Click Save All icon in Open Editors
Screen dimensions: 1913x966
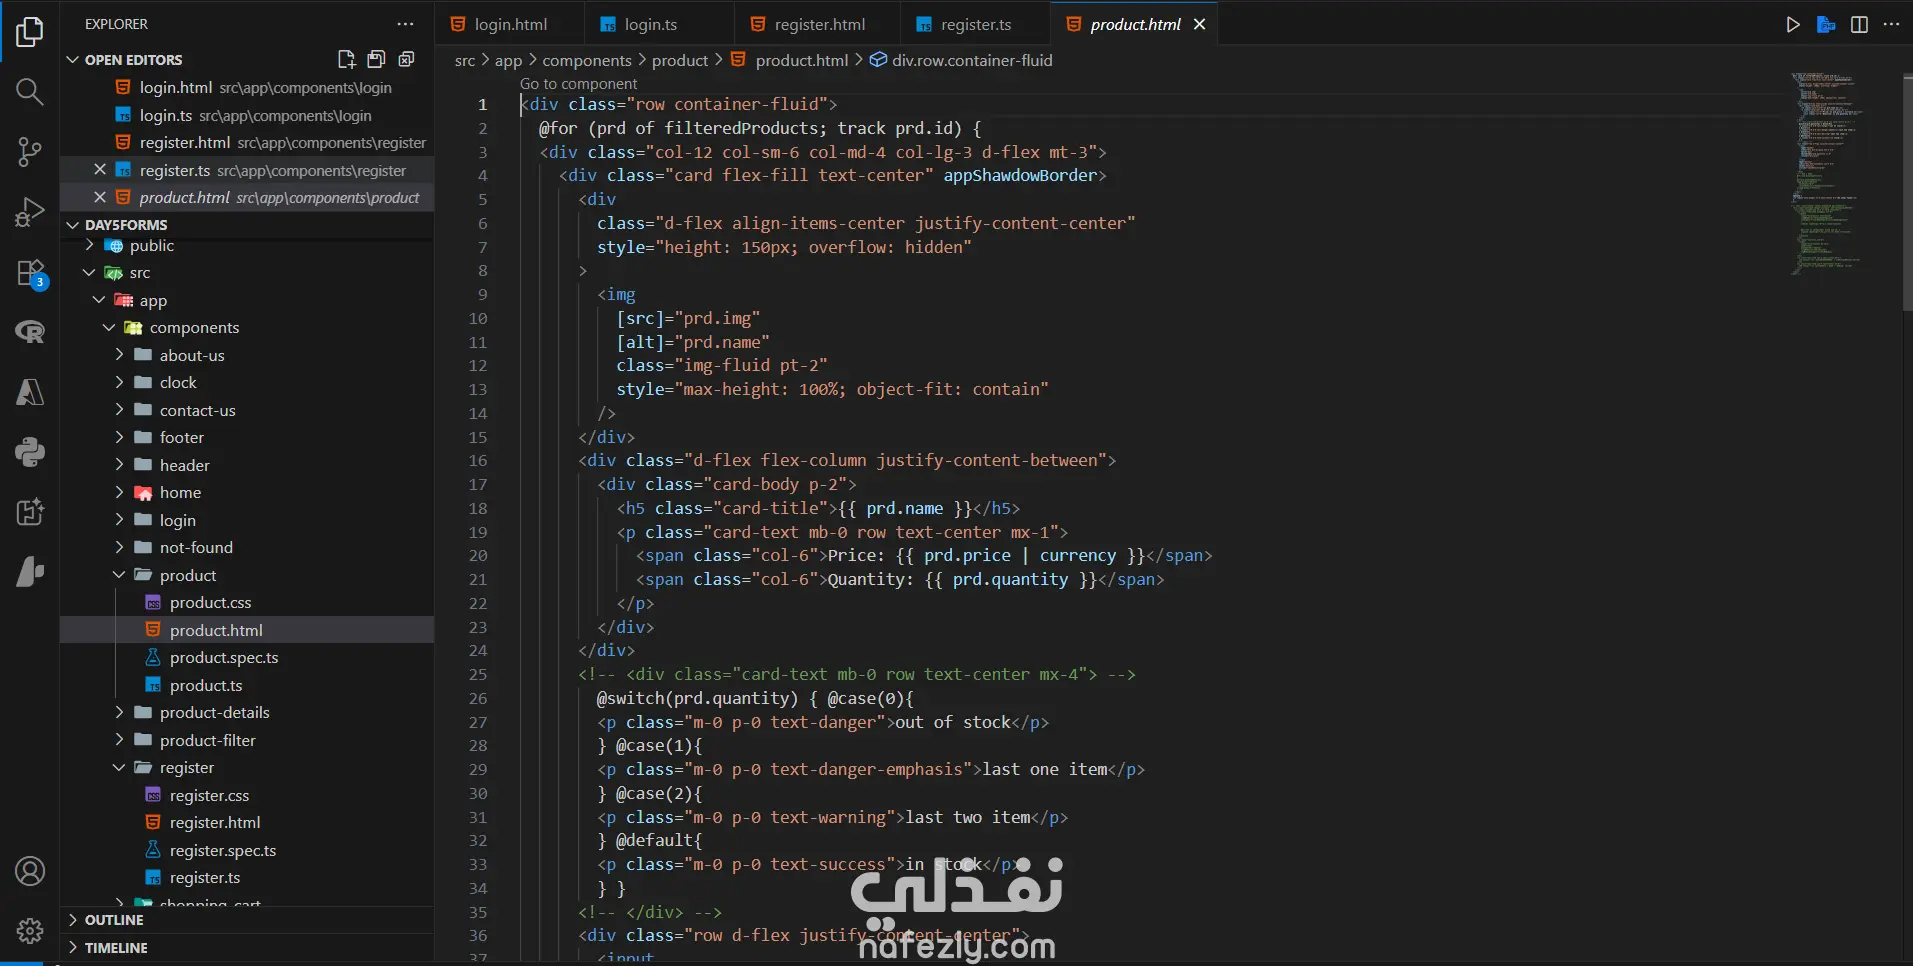click(x=377, y=60)
